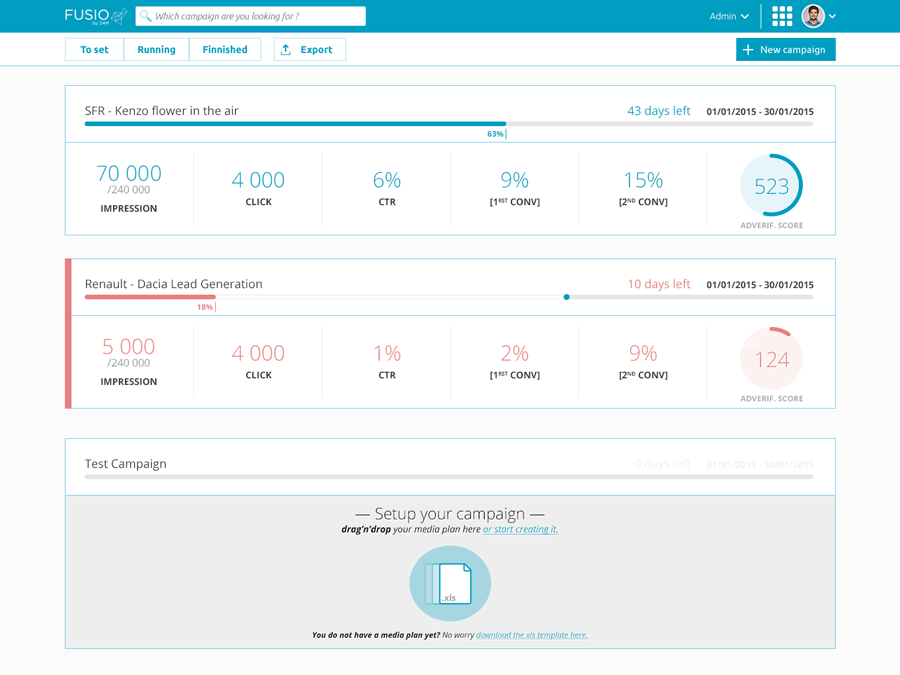
Task: Focus the campaign search field
Action: tap(250, 16)
